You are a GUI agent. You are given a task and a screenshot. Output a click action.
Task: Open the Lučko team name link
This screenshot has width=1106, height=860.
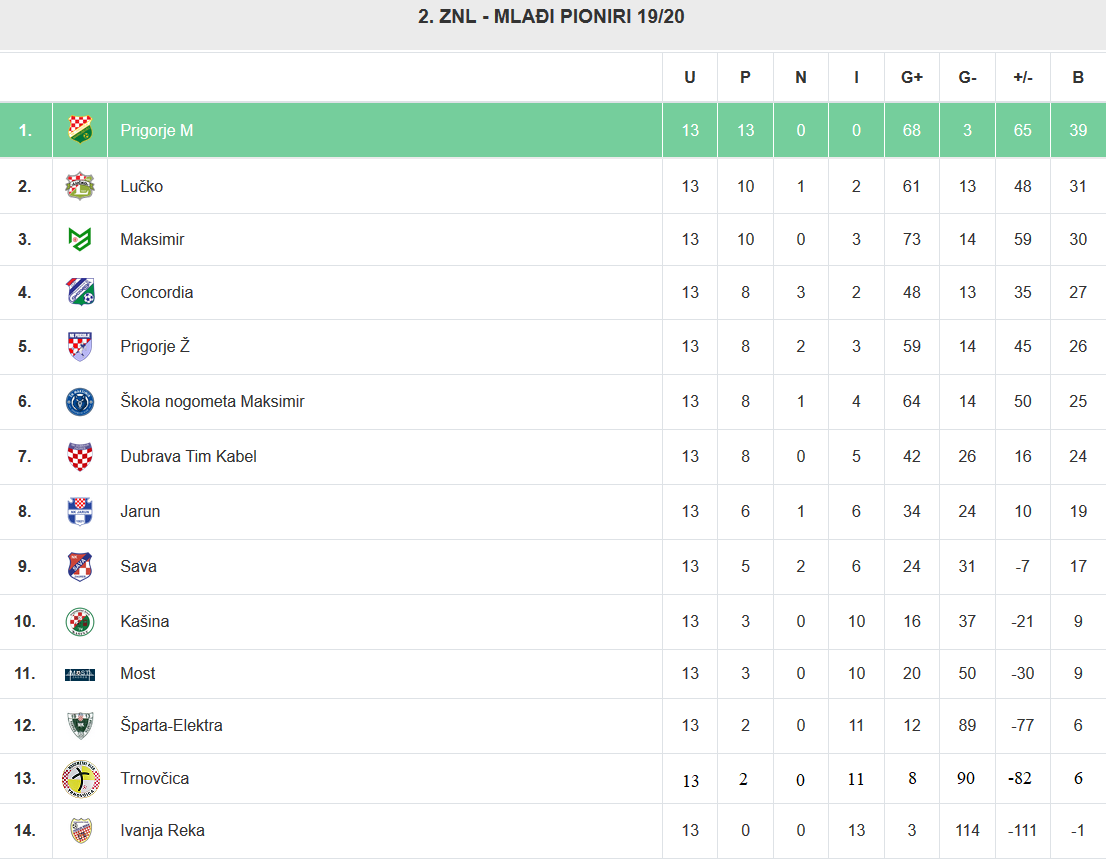tap(141, 186)
